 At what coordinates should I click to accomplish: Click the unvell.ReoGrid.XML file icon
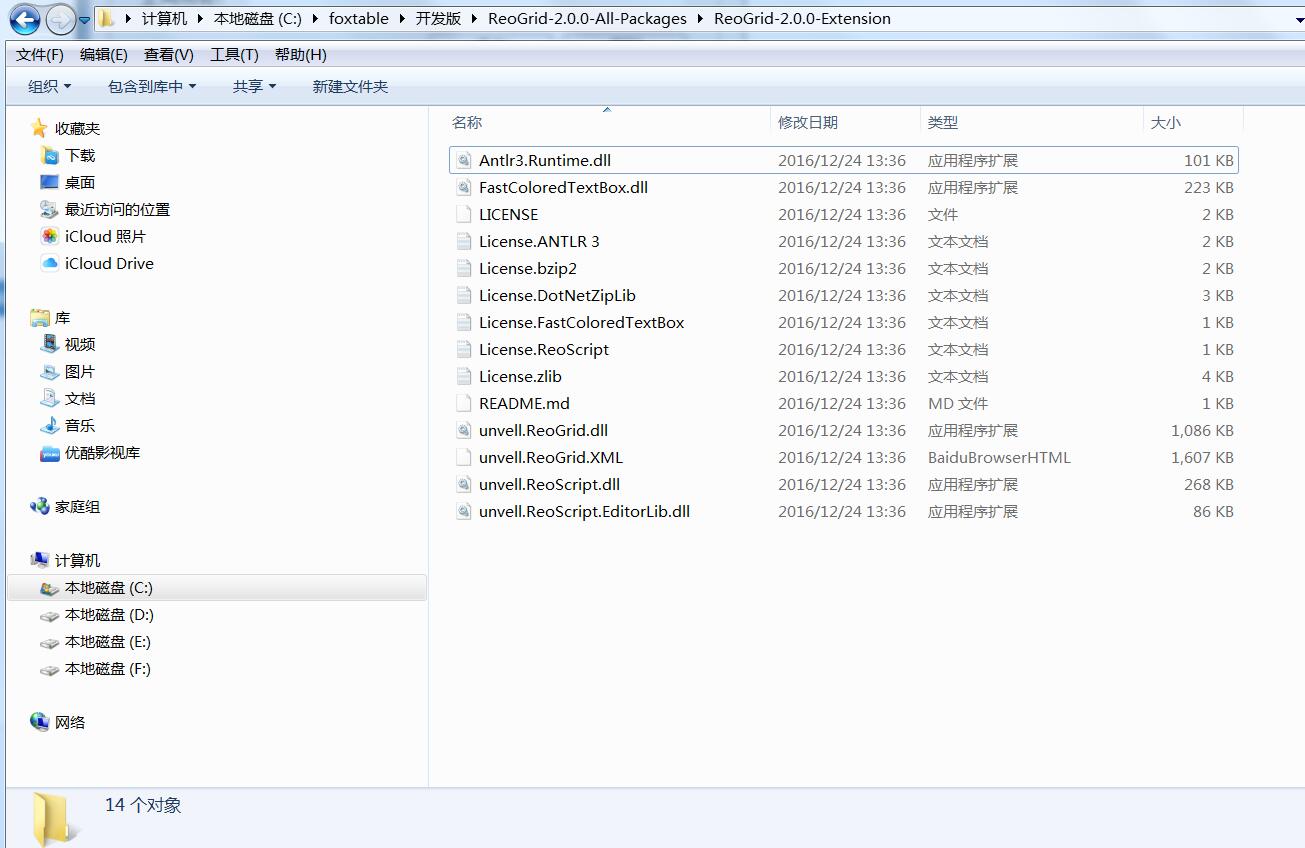463,457
